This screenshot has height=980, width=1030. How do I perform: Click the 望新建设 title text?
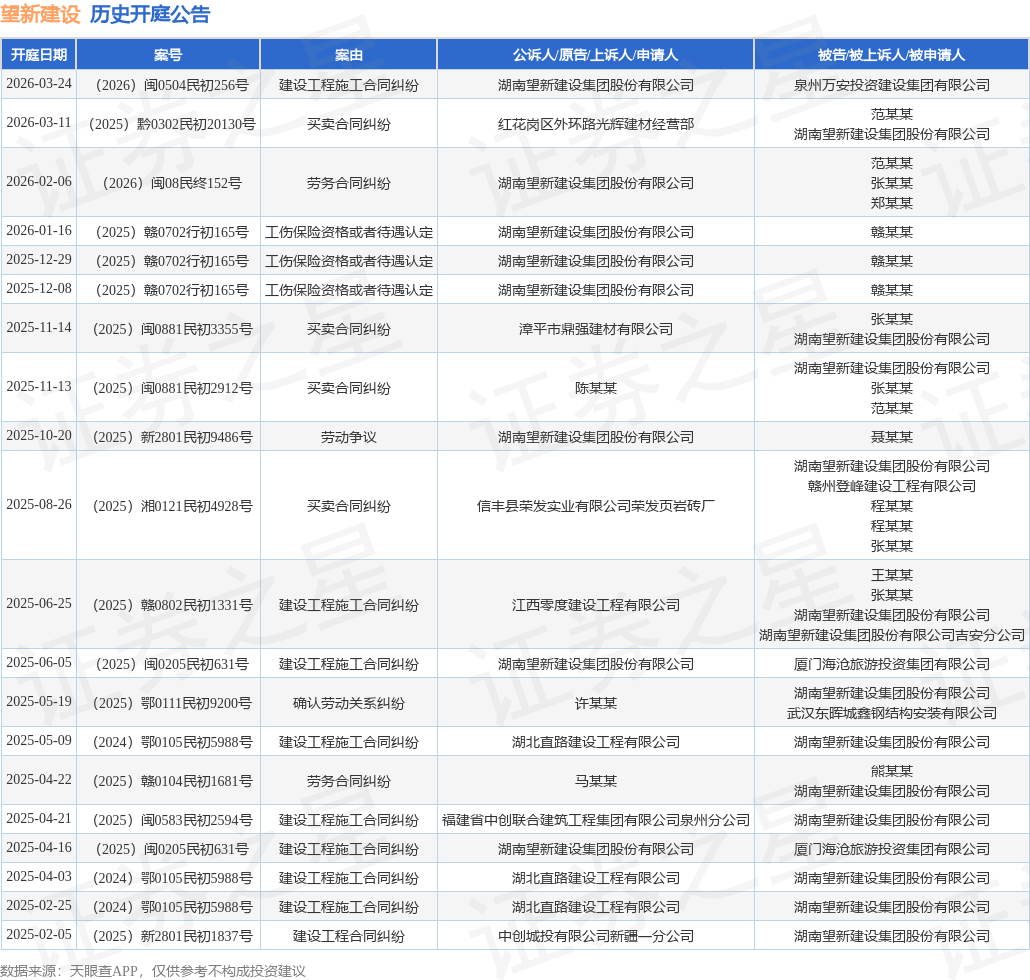40,14
